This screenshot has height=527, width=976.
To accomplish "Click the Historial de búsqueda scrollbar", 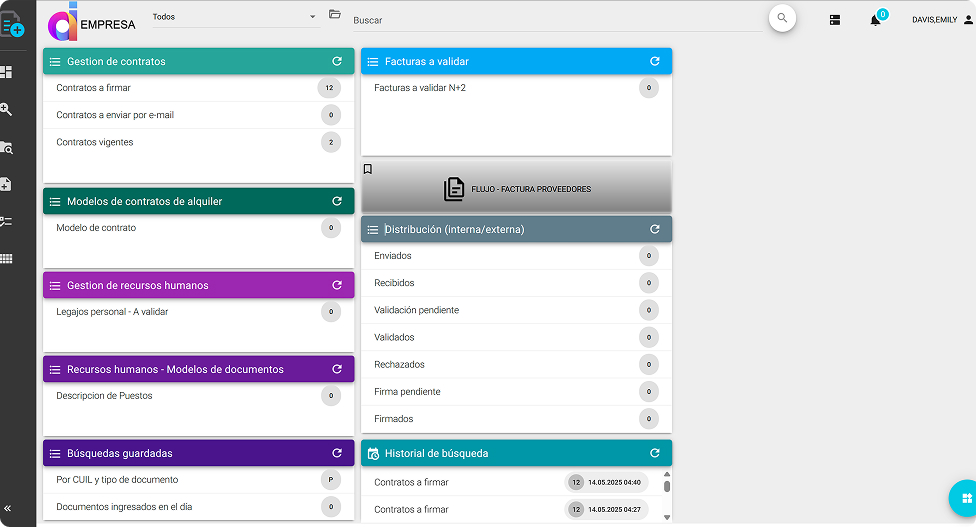I will [x=667, y=487].
